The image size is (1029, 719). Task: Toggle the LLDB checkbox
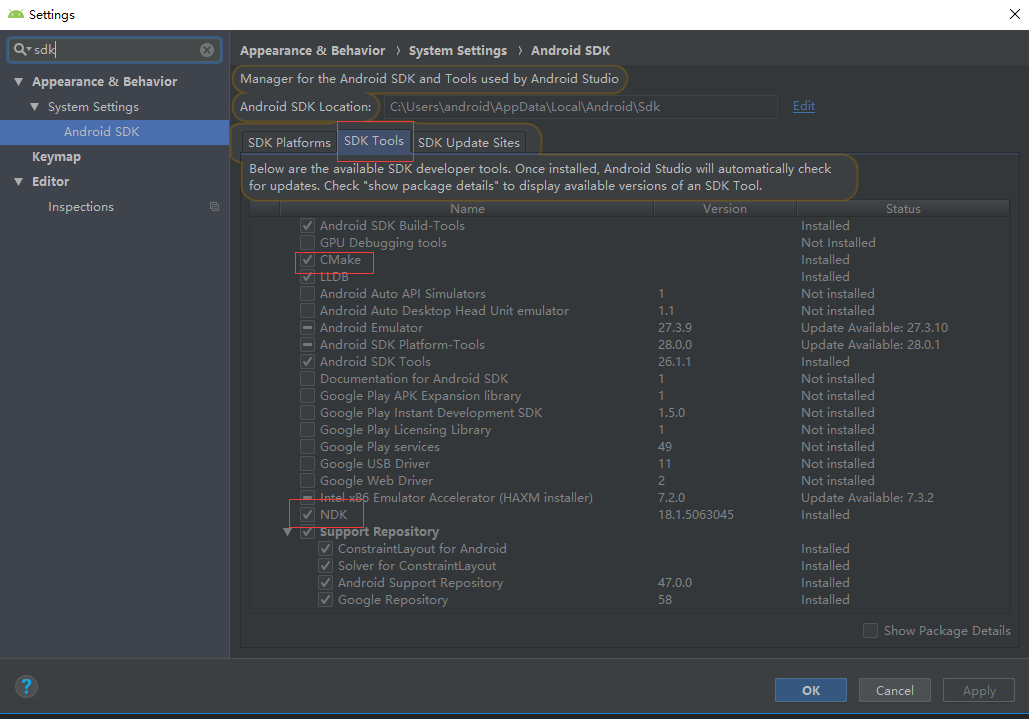[307, 277]
